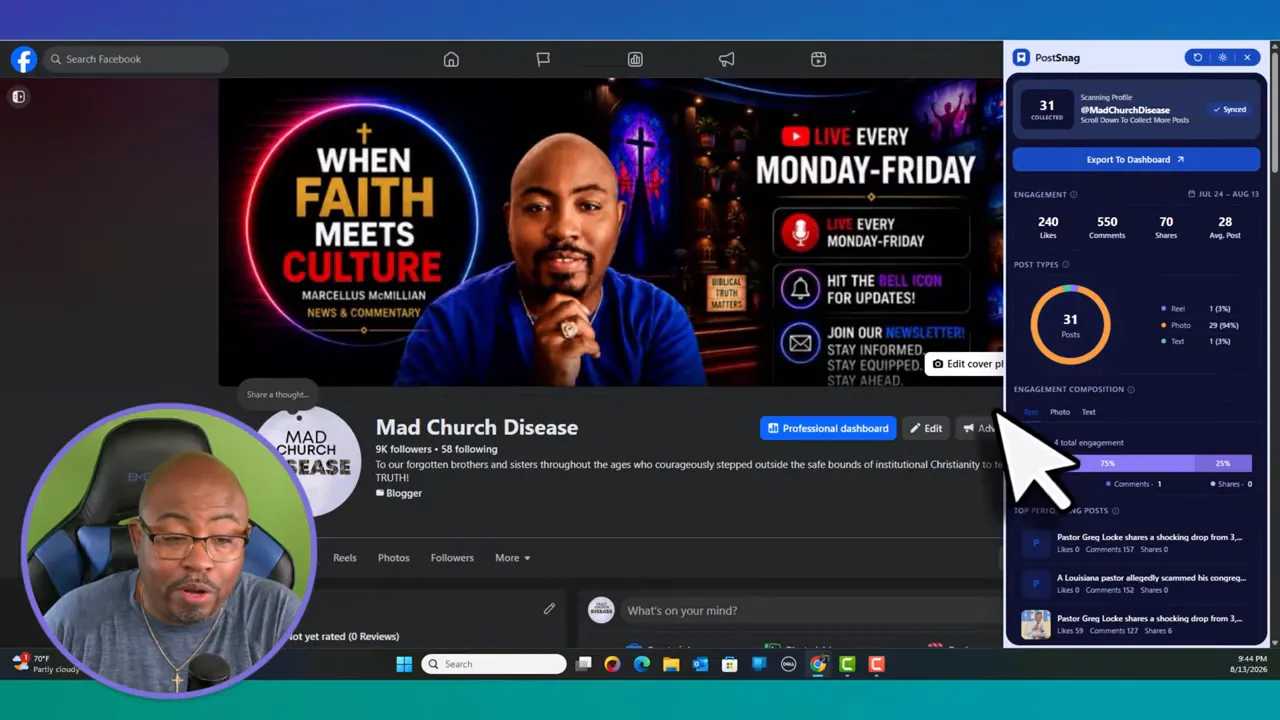Image resolution: width=1280 pixels, height=720 pixels.
Task: Click the Top Performing Posts info icon
Action: pyautogui.click(x=1115, y=510)
